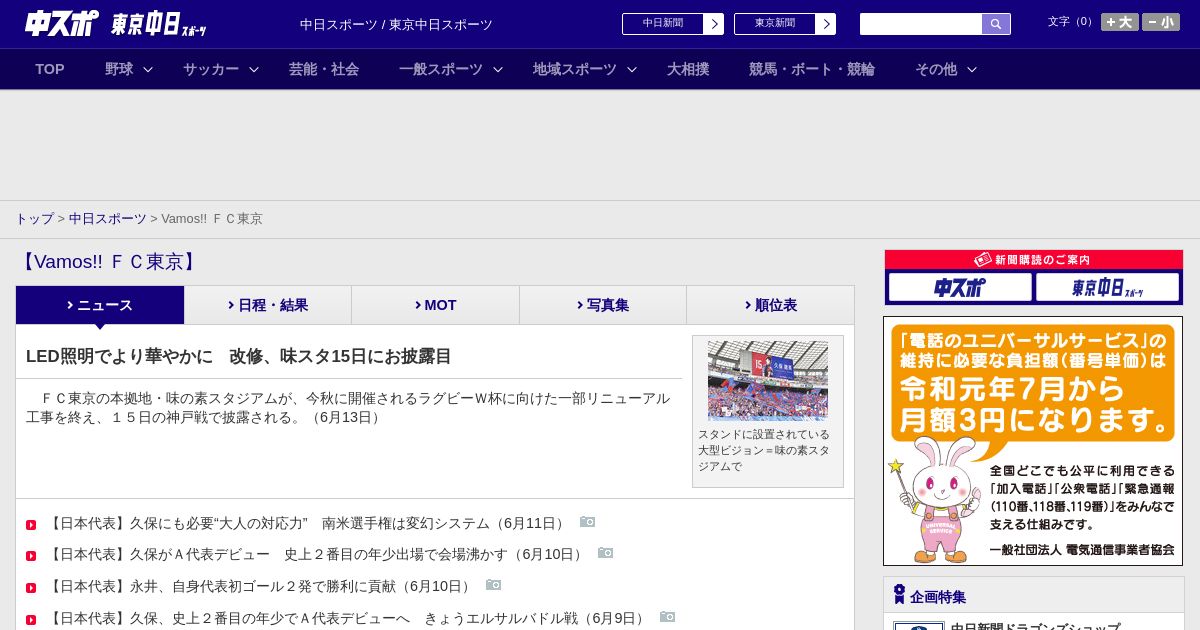Open the stadium photo thumbnail
1200x630 pixels.
tap(768, 380)
